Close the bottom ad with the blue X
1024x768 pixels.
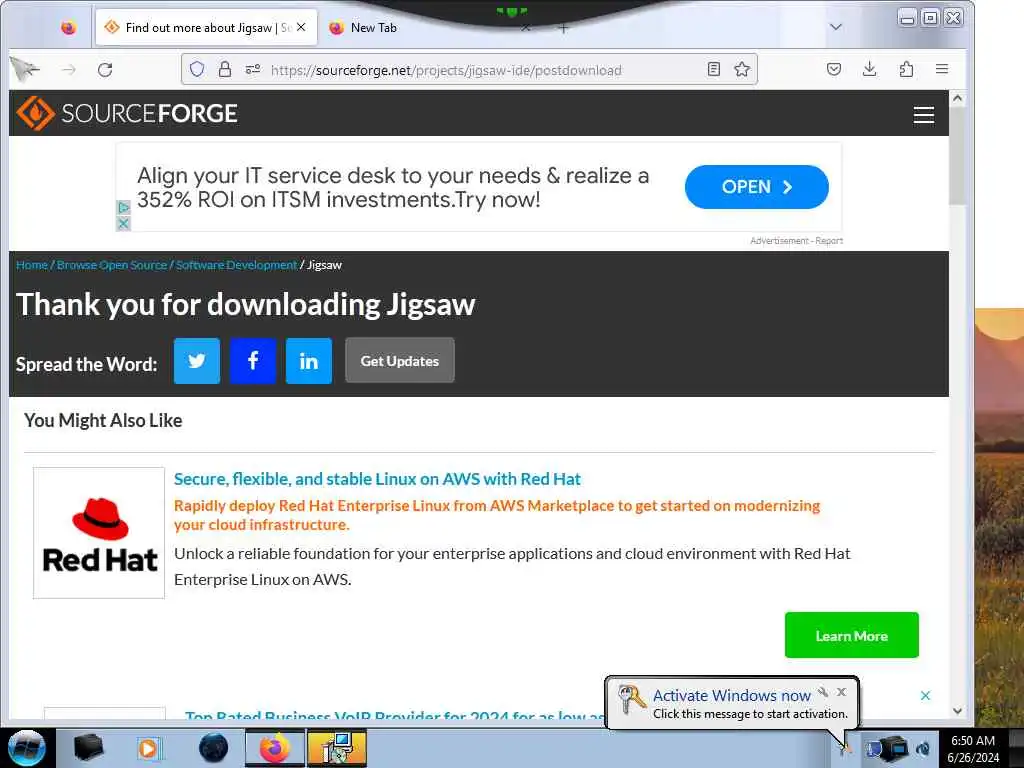click(925, 696)
